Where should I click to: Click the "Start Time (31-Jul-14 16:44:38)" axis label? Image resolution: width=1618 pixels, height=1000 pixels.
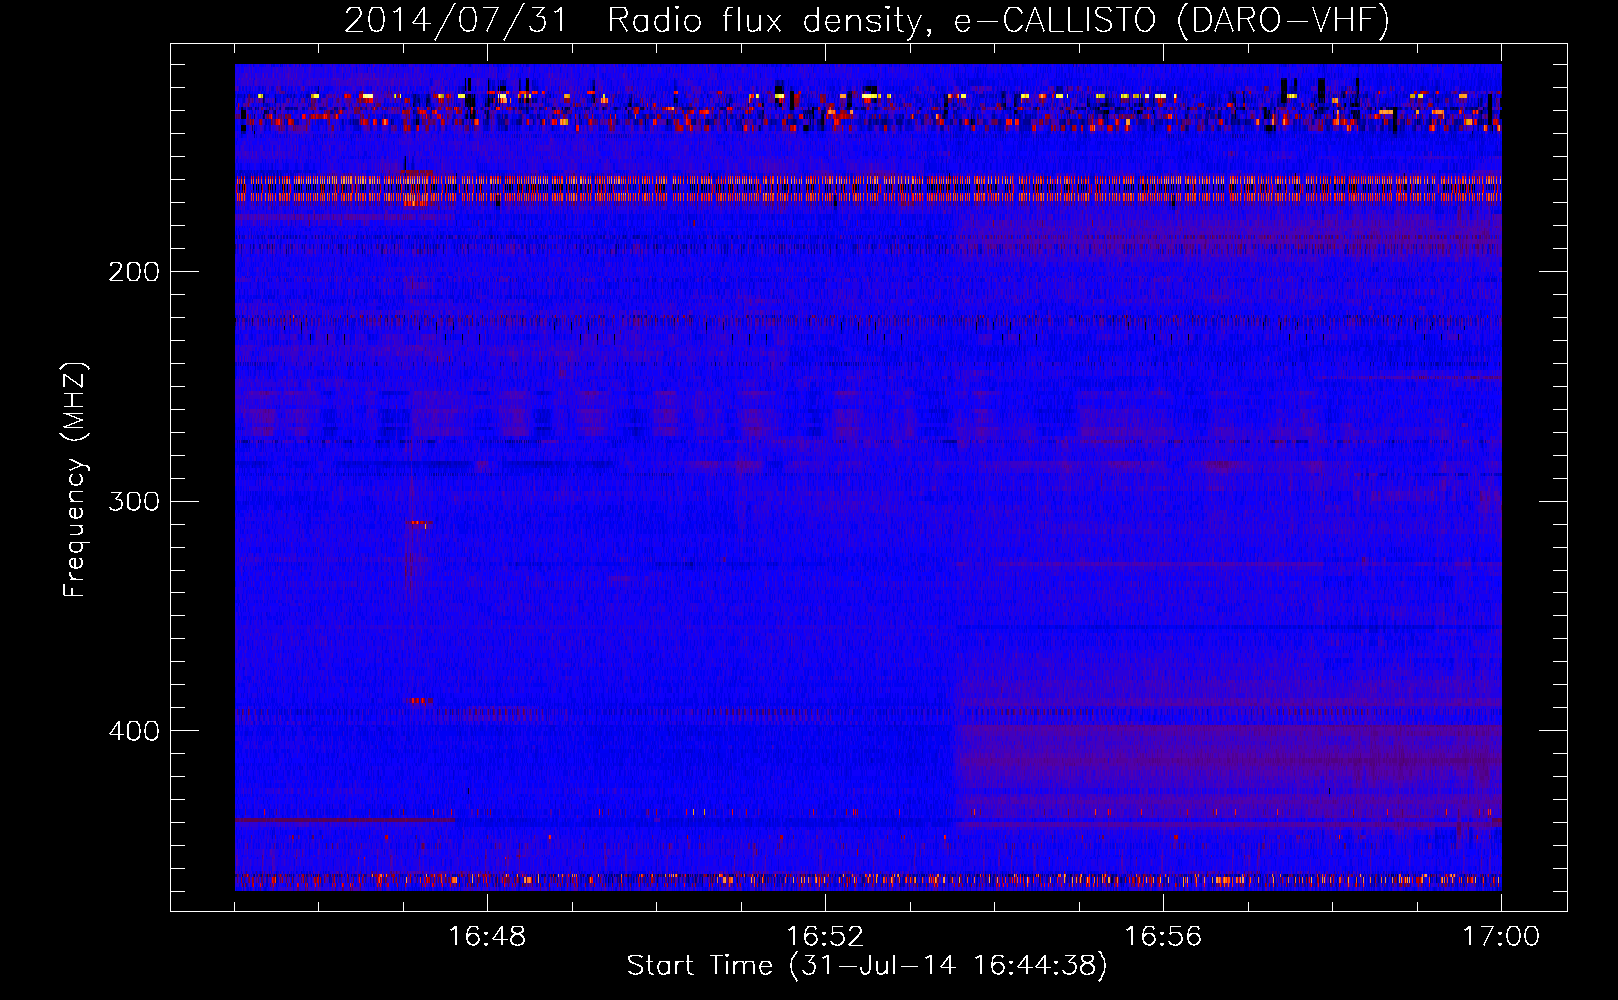[x=868, y=966]
